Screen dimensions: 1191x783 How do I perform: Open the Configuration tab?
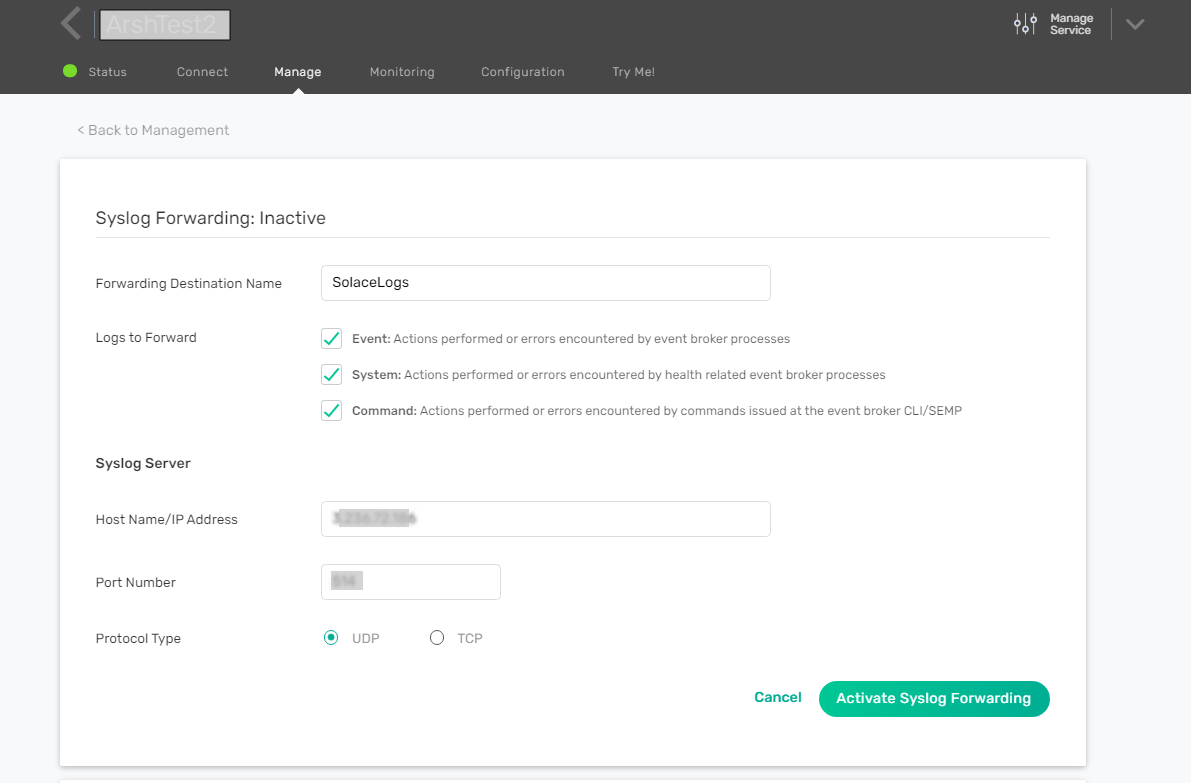click(x=522, y=72)
